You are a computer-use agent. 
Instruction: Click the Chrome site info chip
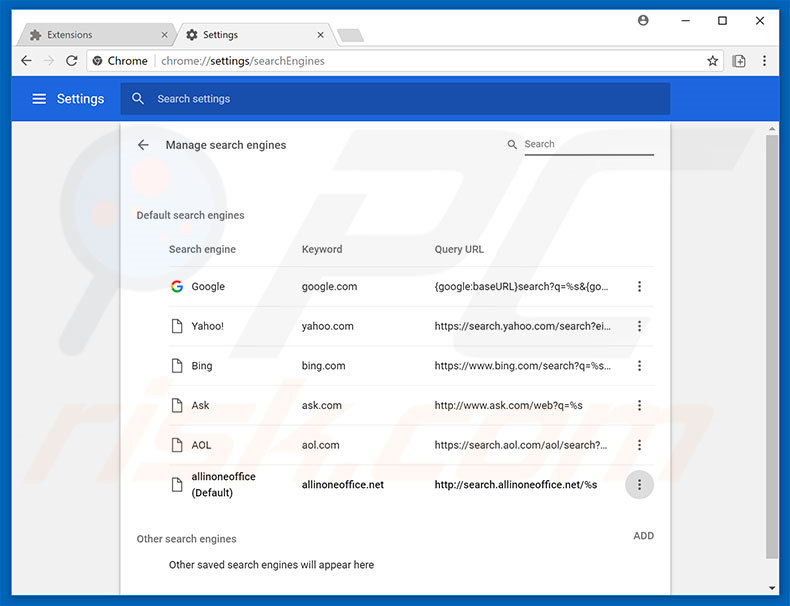pyautogui.click(x=120, y=61)
